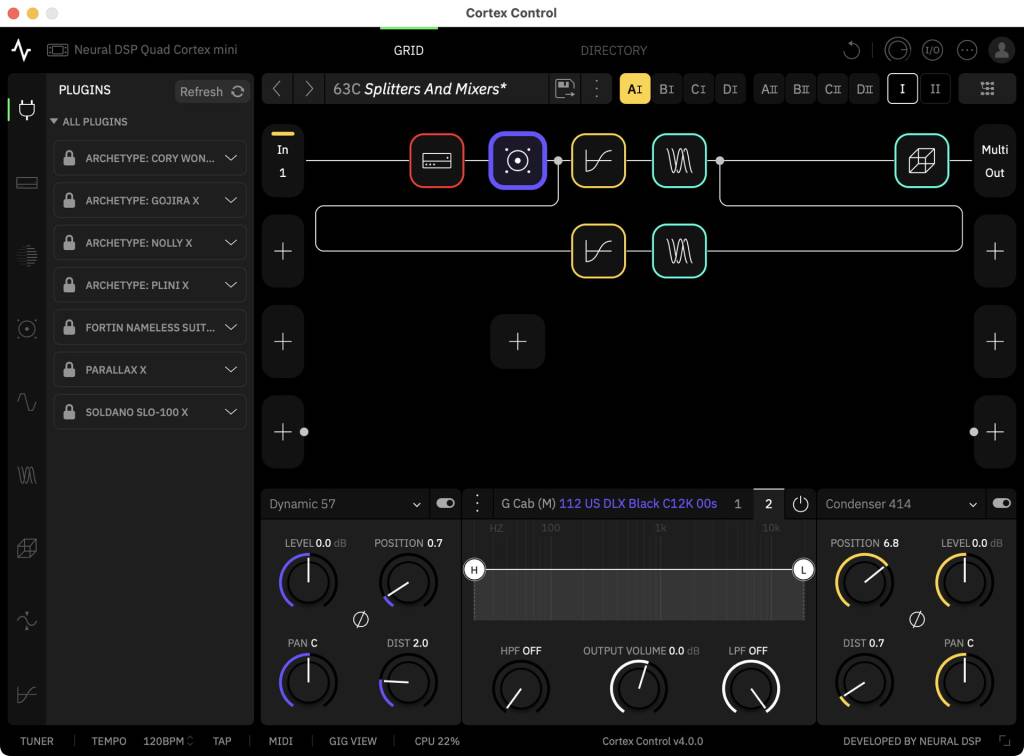Select scene BI from the scene row
The width and height of the screenshot is (1024, 756).
pyautogui.click(x=666, y=88)
